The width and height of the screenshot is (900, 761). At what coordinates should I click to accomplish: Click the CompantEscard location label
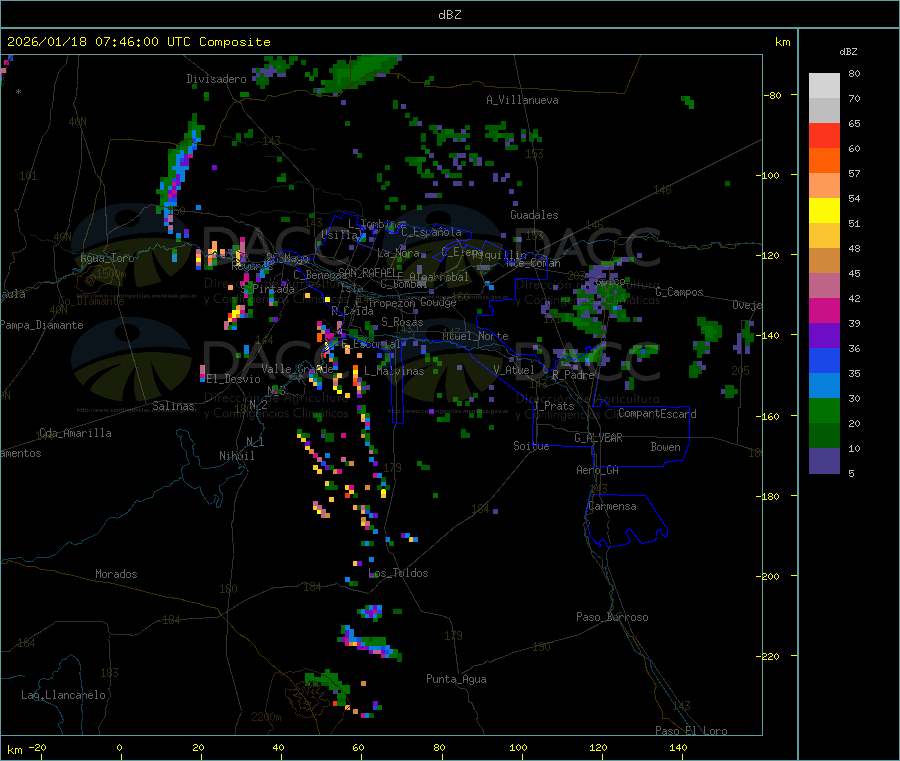coord(657,414)
